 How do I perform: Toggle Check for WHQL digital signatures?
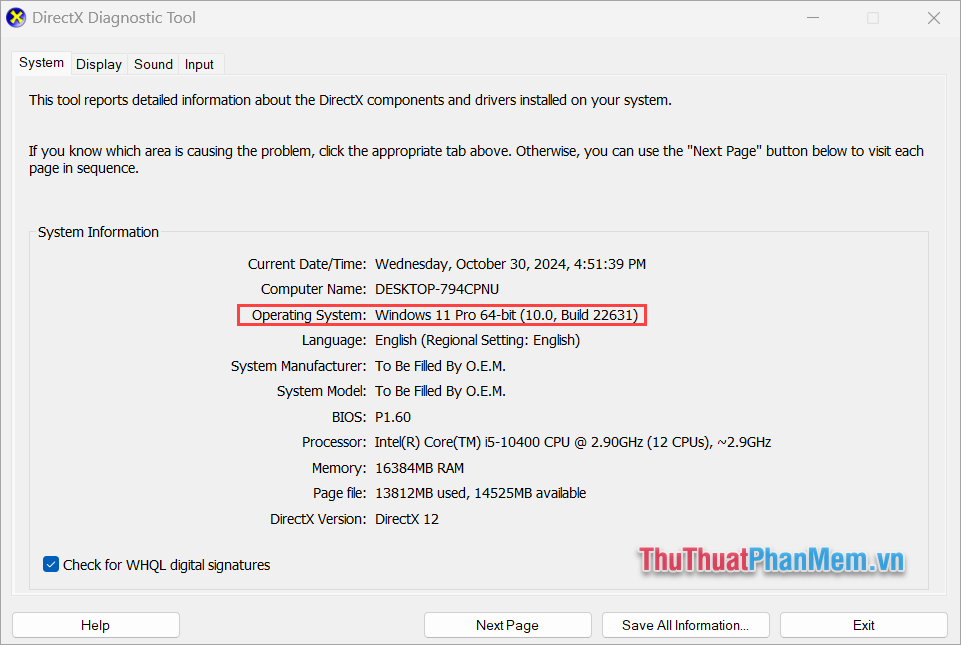[x=51, y=564]
